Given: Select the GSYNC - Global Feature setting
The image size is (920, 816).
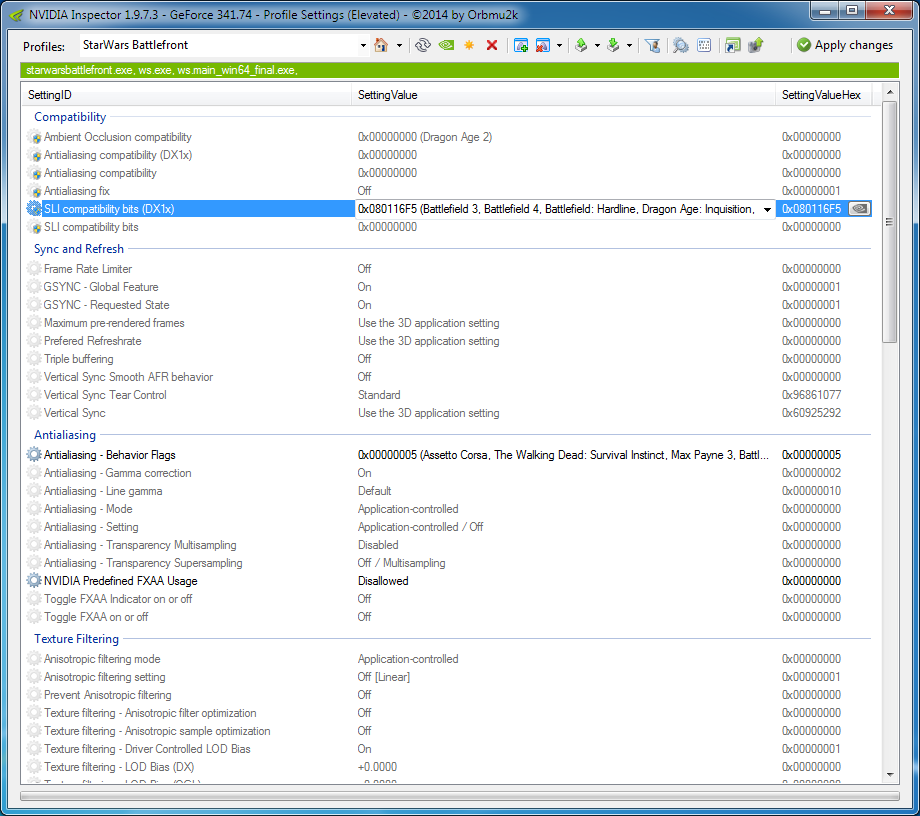Looking at the screenshot, I should click(101, 287).
